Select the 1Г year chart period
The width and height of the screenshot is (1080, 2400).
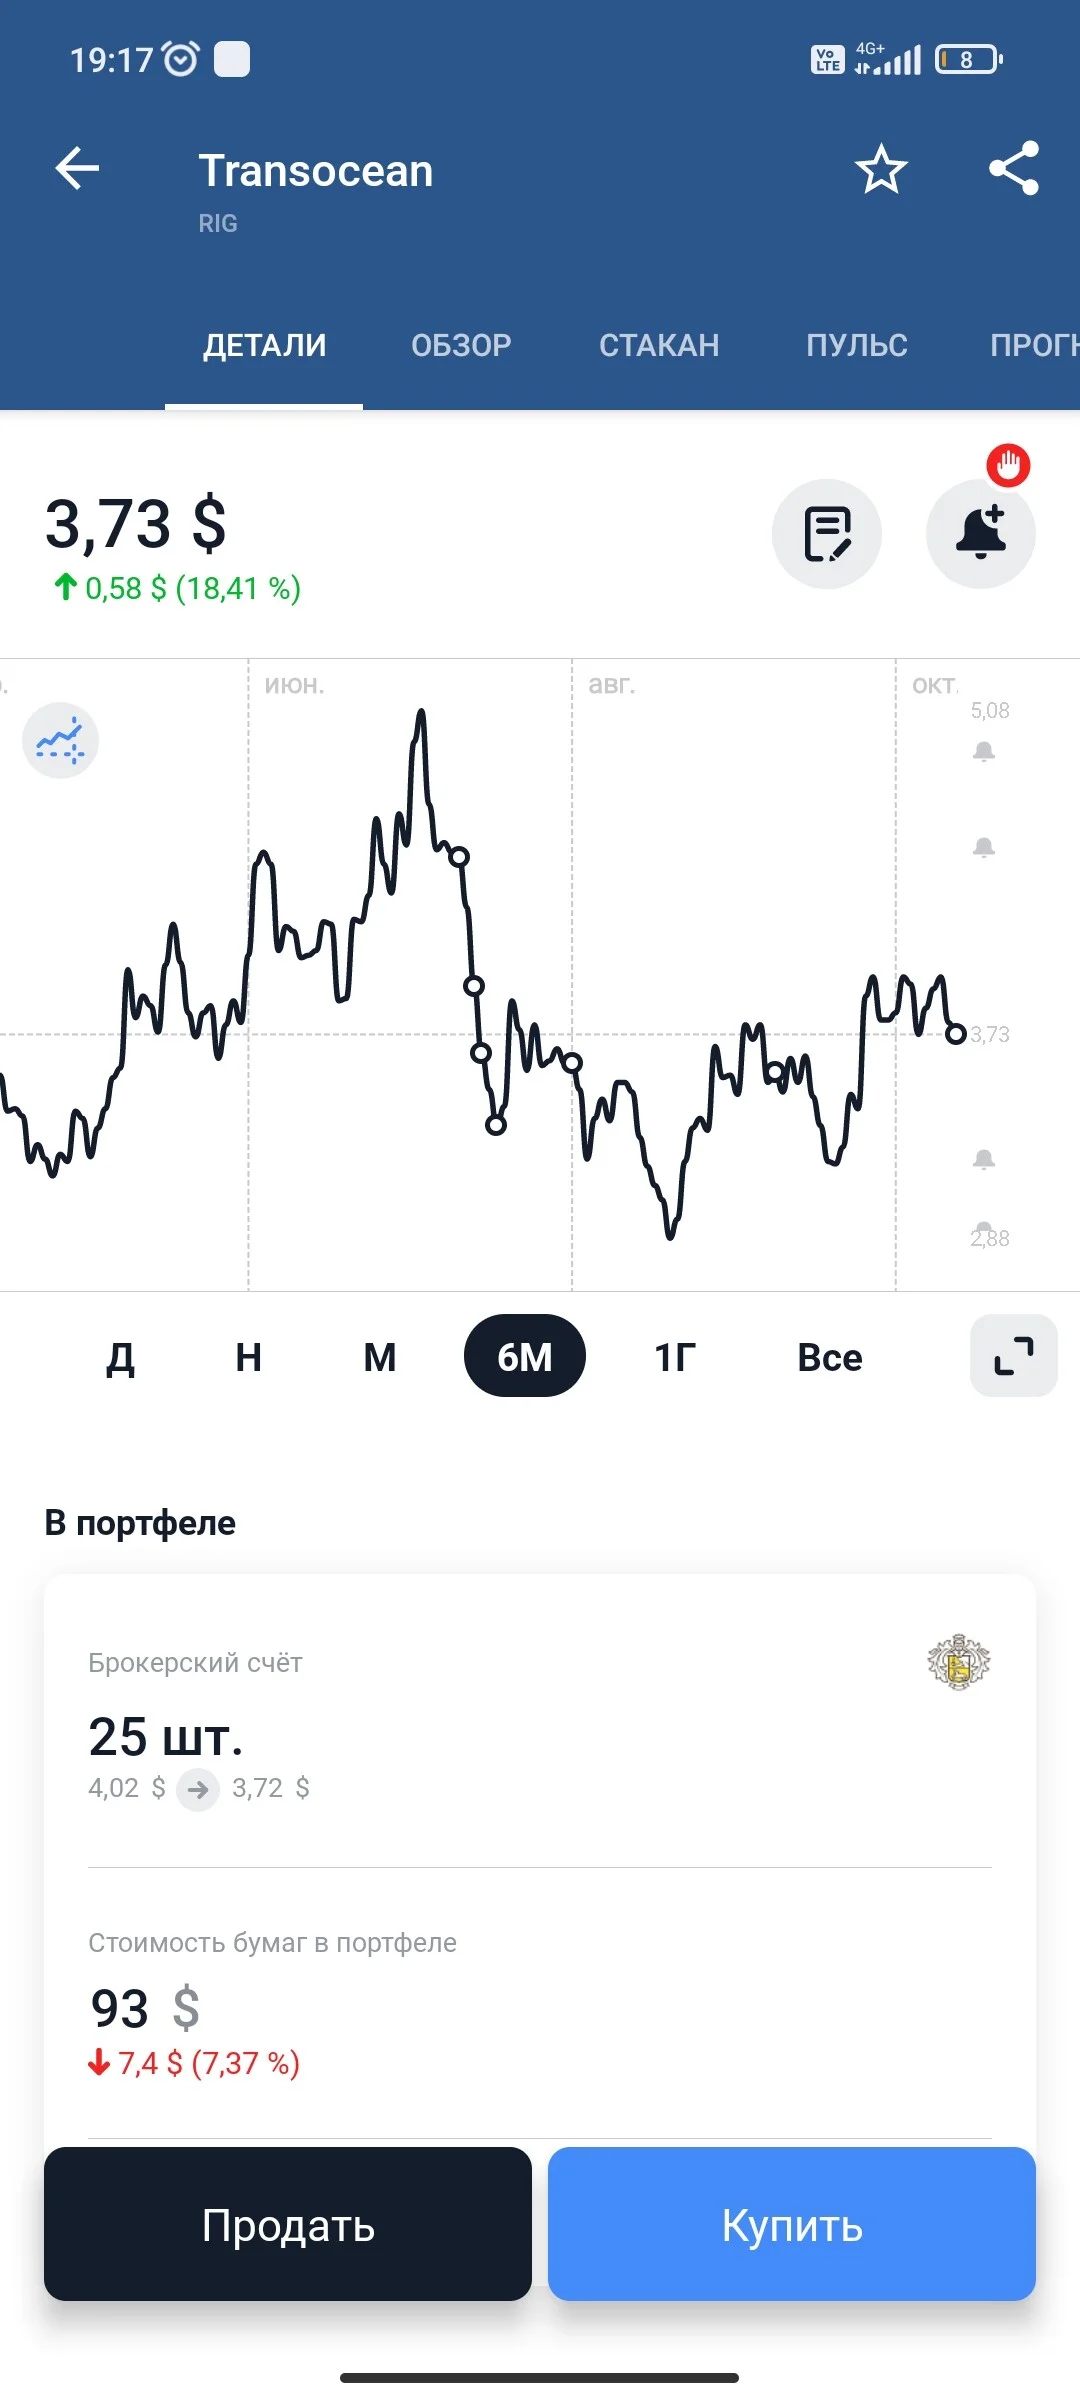(675, 1357)
